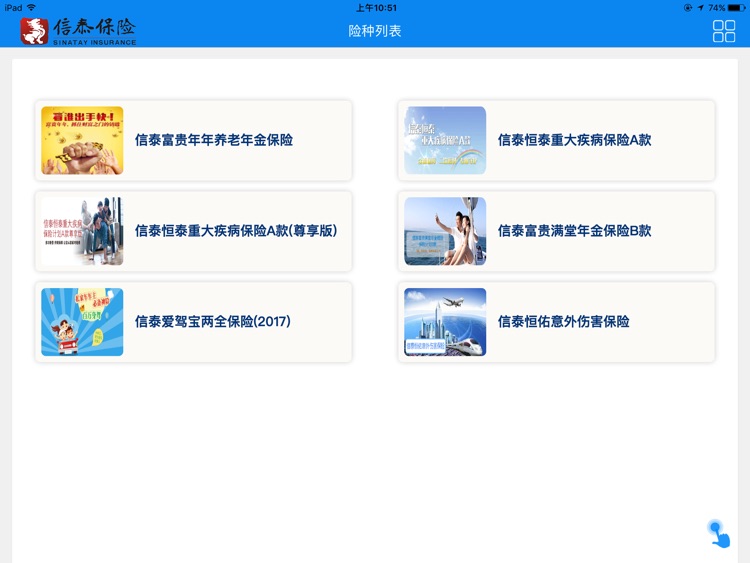Viewport: 750px width, 563px height.
Task: Tap the location arrow status icon
Action: click(700, 8)
